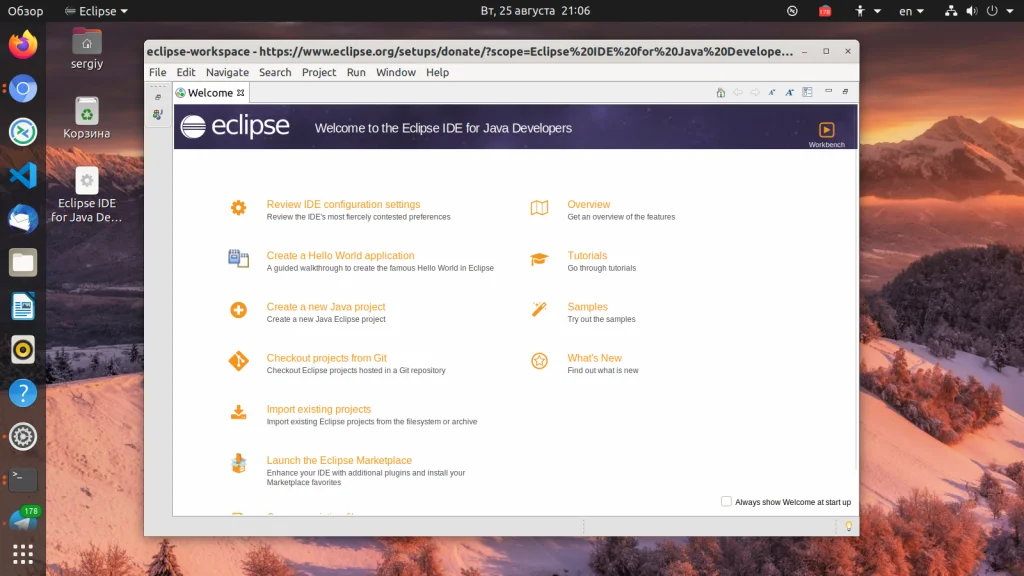
Task: Open the system power menu arrow
Action: [1010, 11]
